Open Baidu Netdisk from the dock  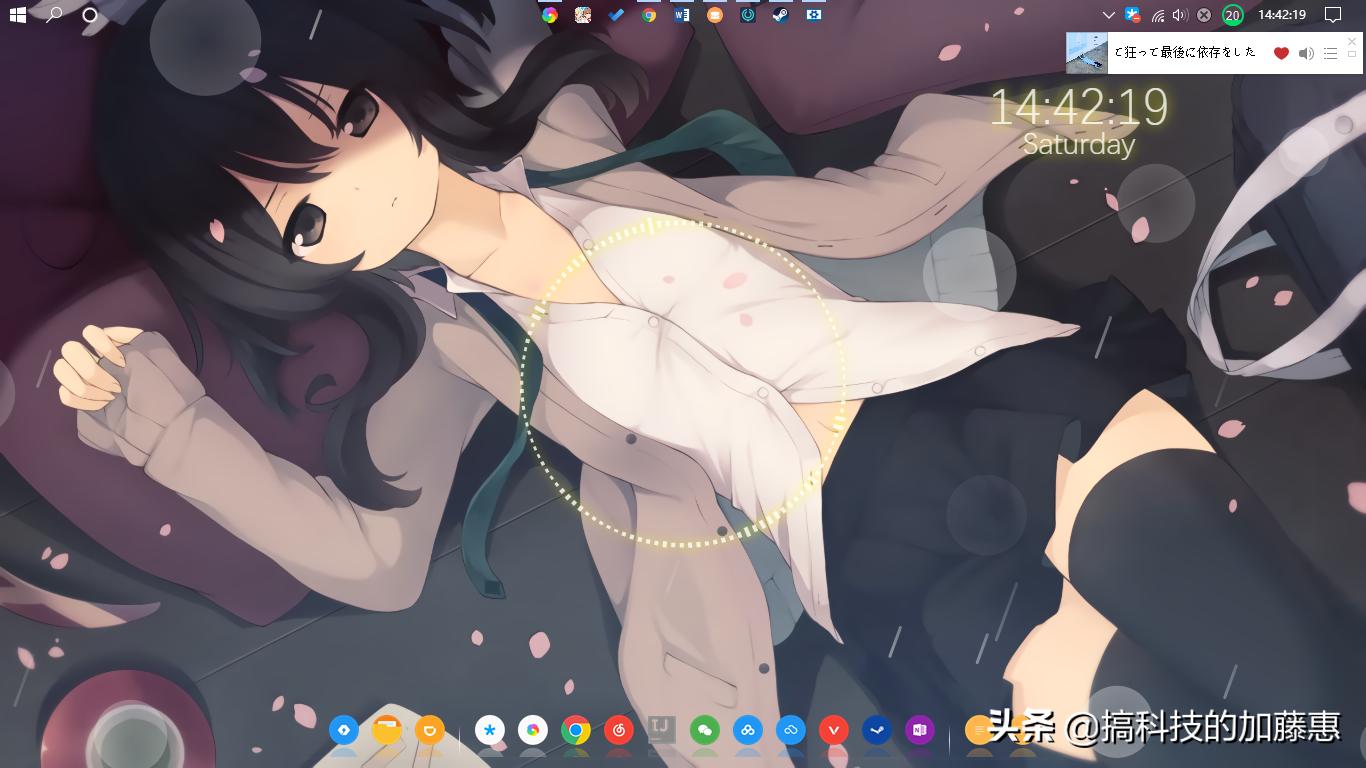748,730
